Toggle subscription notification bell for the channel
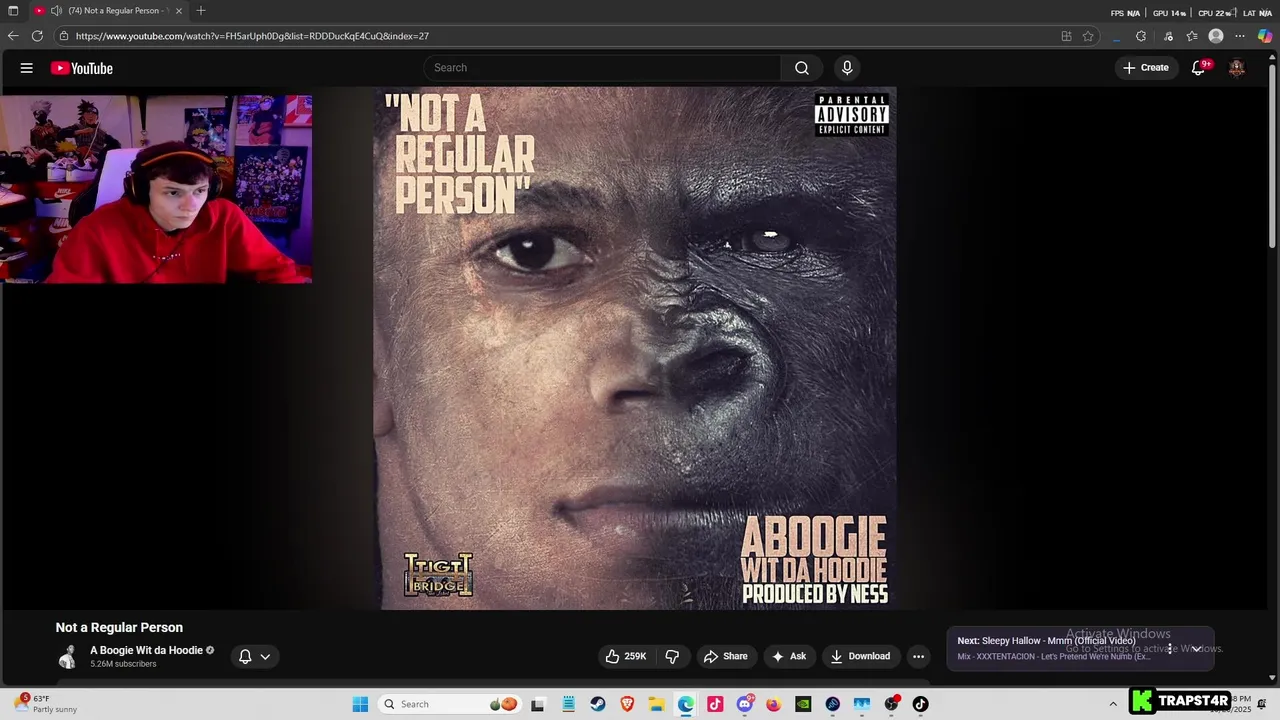Viewport: 1280px width, 720px height. click(245, 656)
